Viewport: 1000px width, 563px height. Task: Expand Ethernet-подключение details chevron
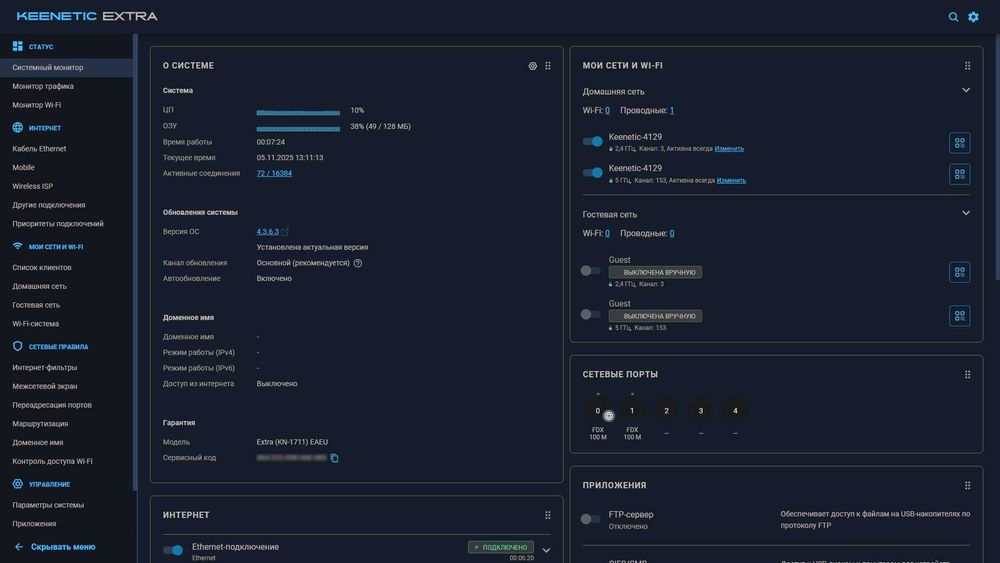(x=546, y=550)
